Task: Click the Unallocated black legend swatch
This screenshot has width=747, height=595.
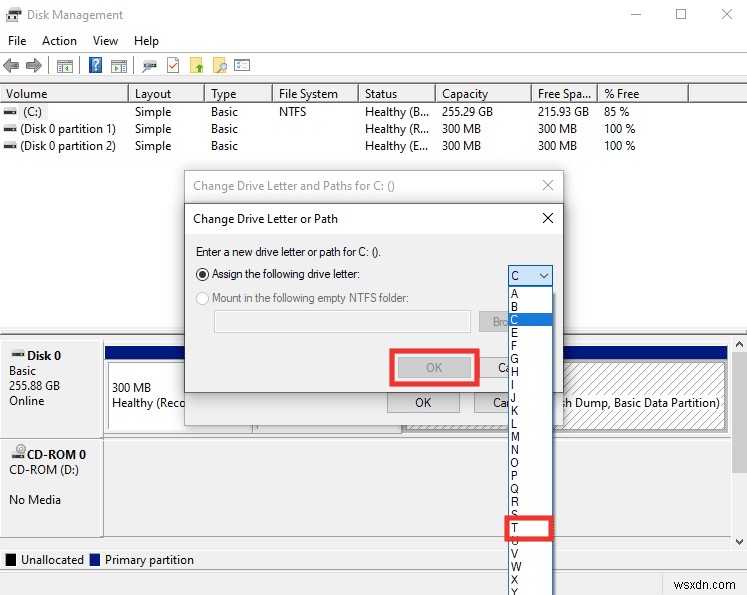Action: [10, 560]
